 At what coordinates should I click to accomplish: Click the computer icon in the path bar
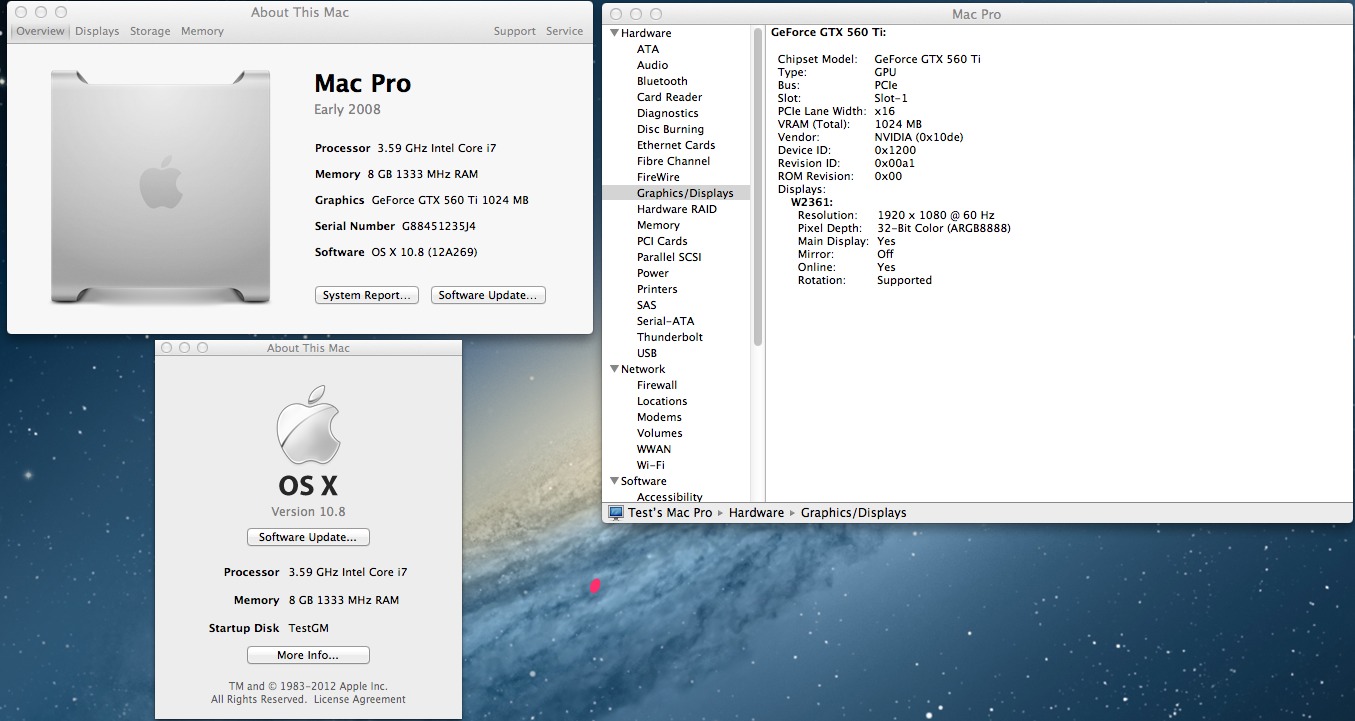pyautogui.click(x=616, y=512)
